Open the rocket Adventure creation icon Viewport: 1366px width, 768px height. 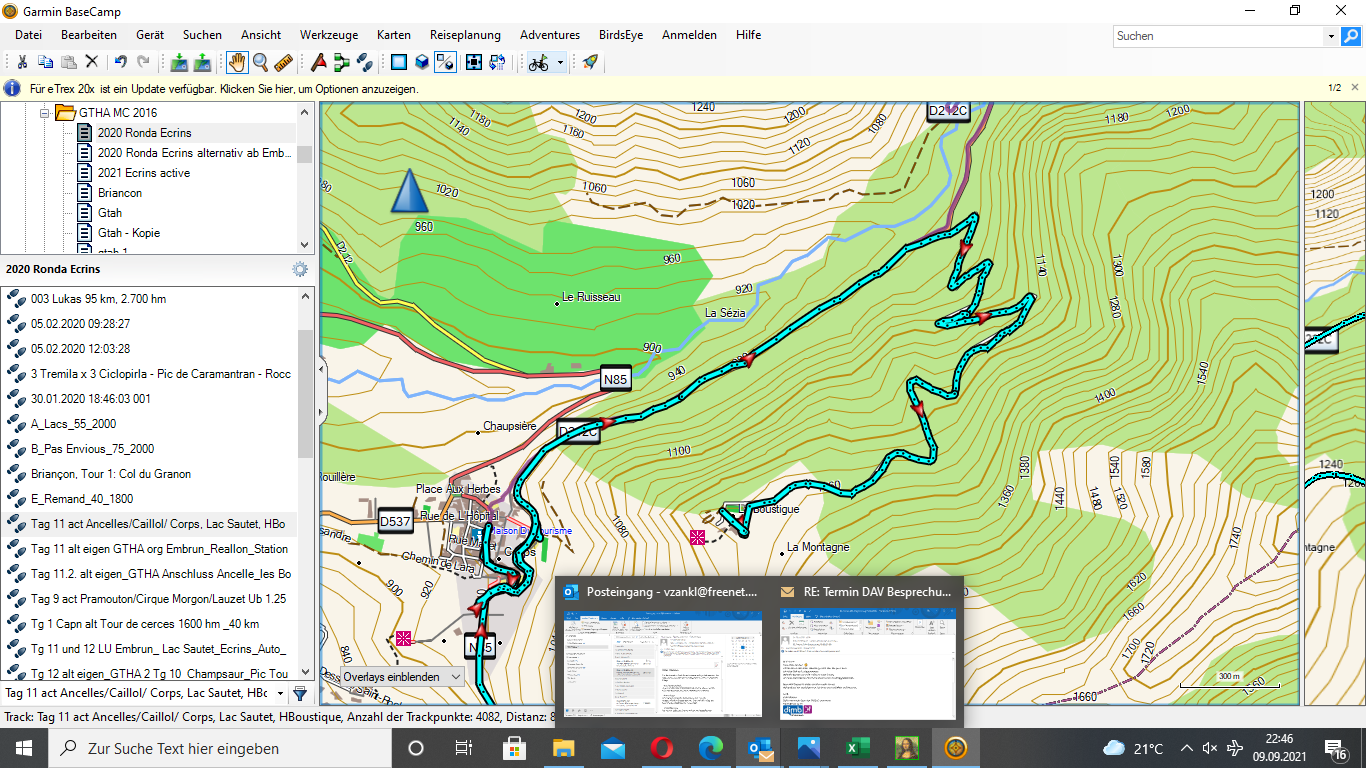pos(590,63)
